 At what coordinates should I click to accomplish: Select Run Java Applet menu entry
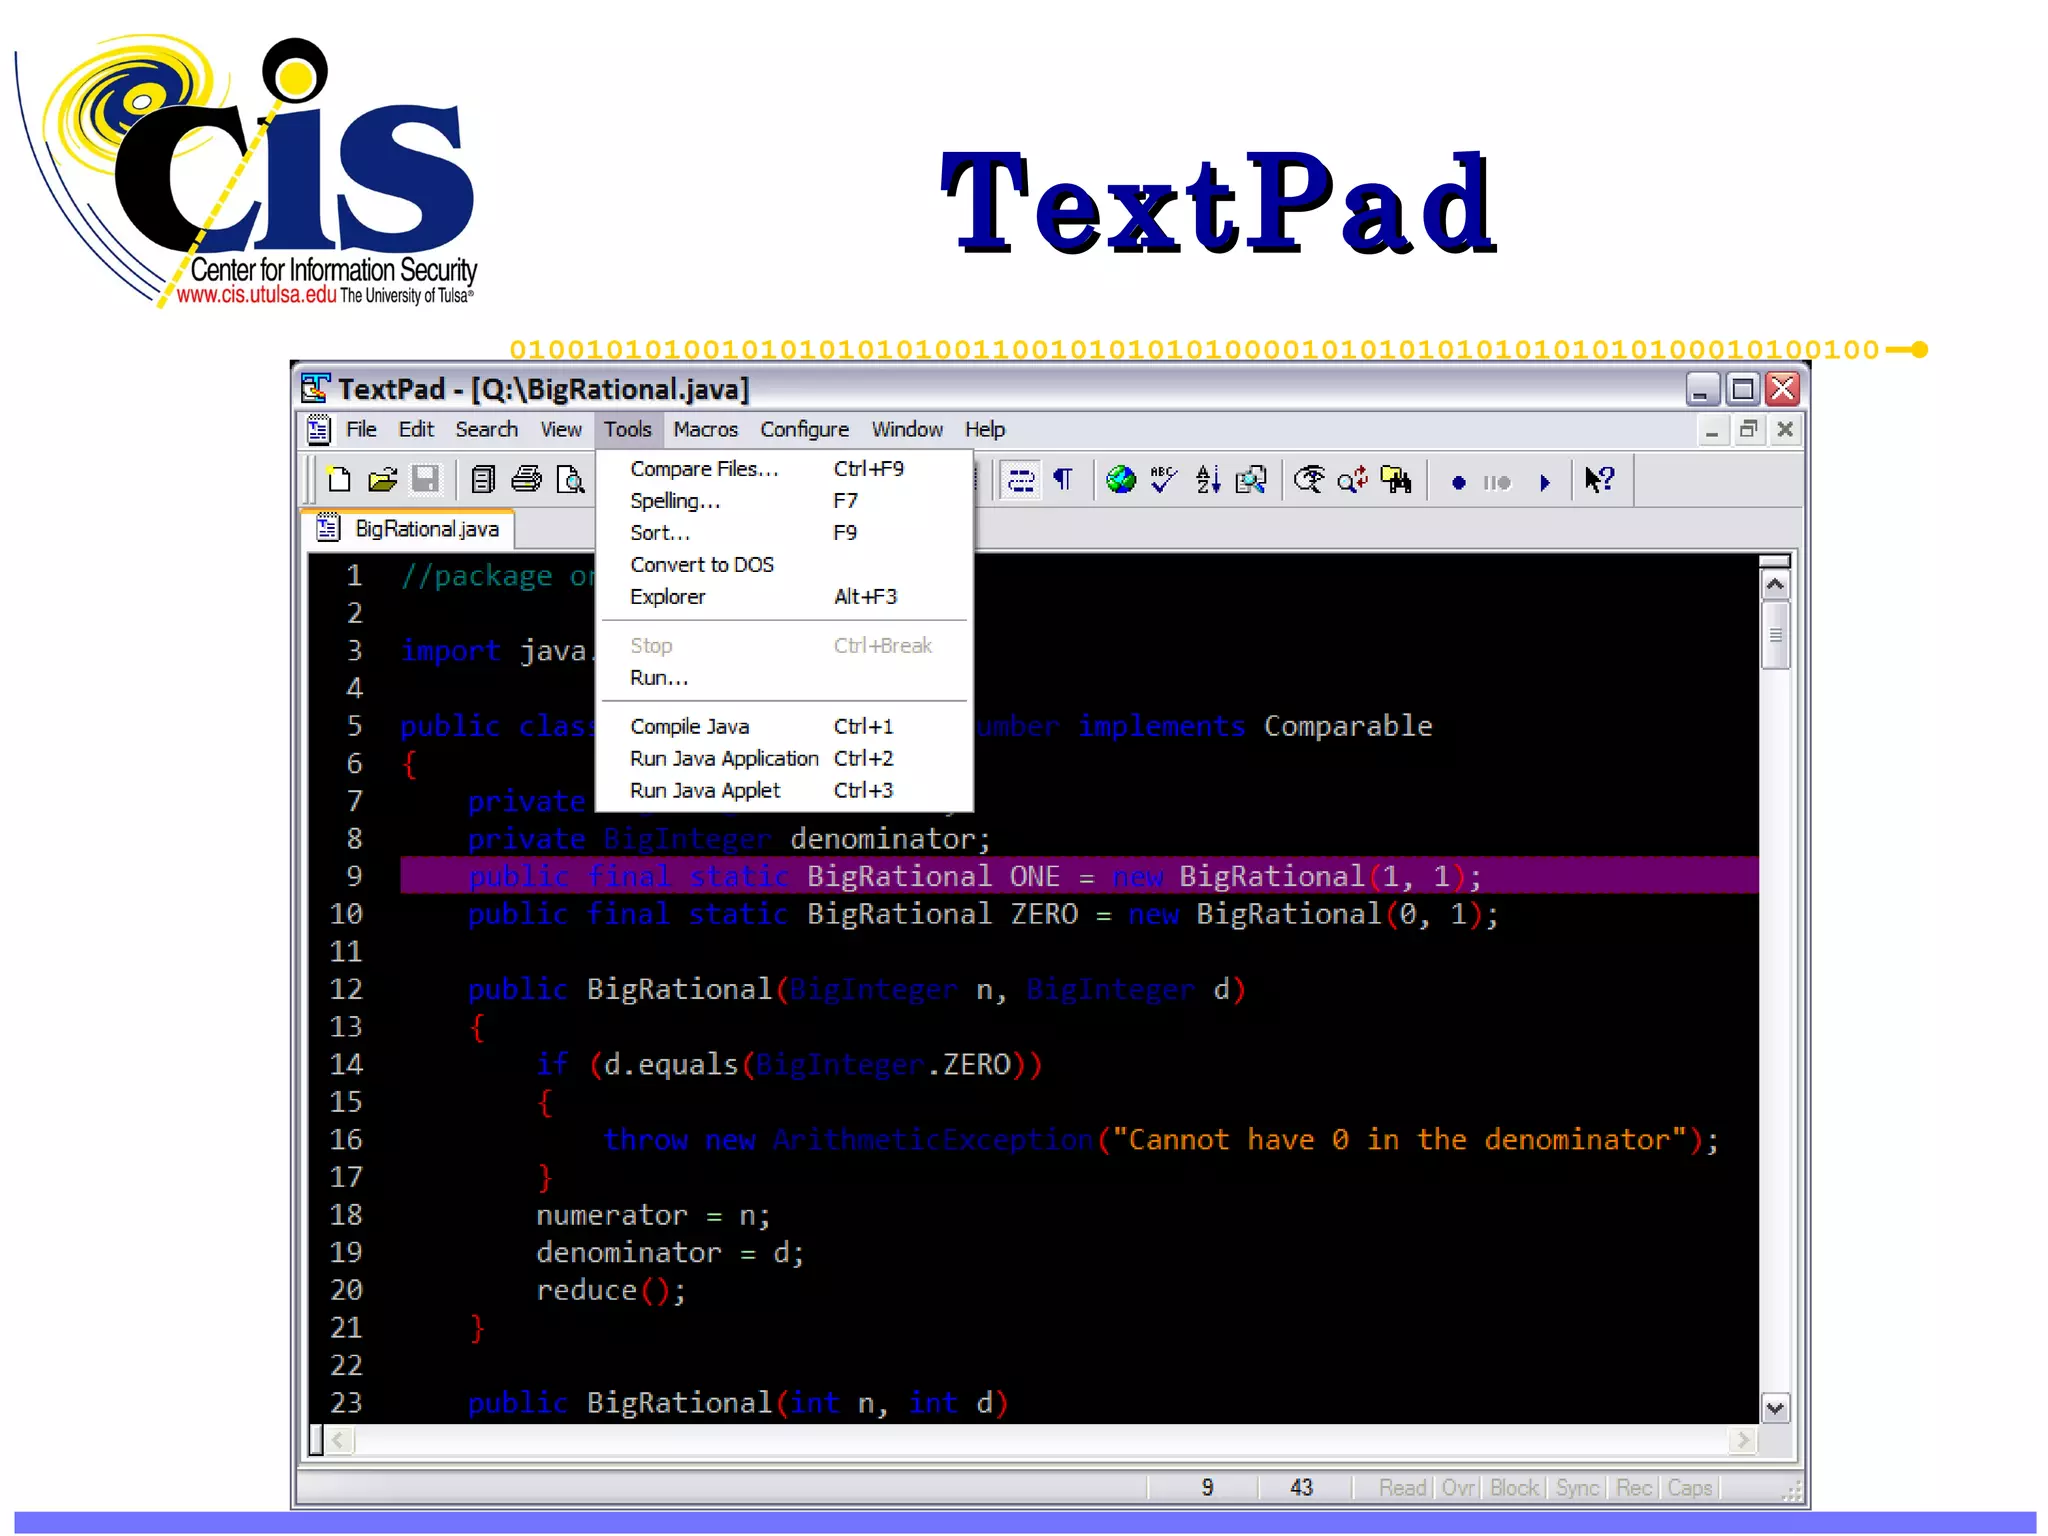(x=784, y=791)
